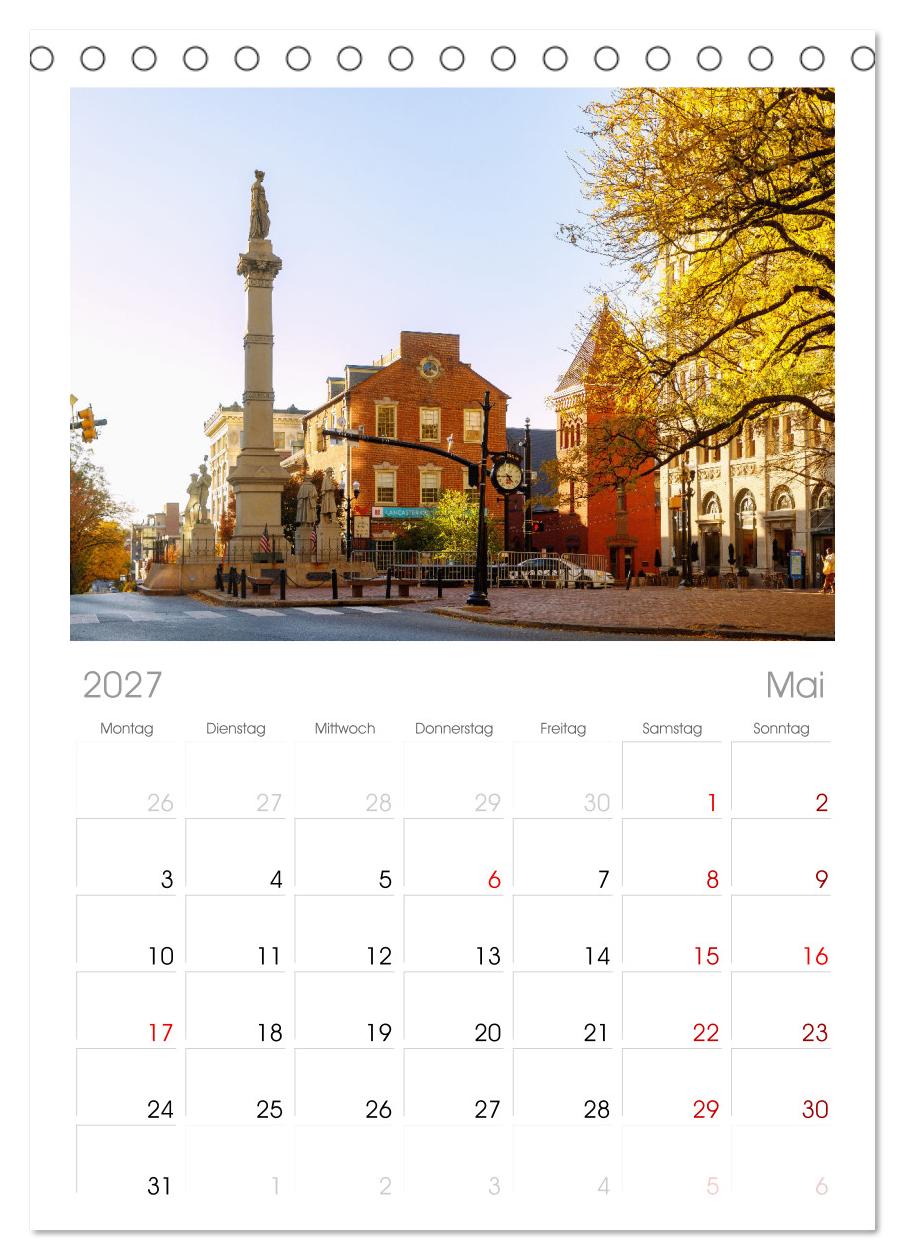Select date 10 in the calendar
This screenshot has height=1260, width=905.
[x=161, y=956]
